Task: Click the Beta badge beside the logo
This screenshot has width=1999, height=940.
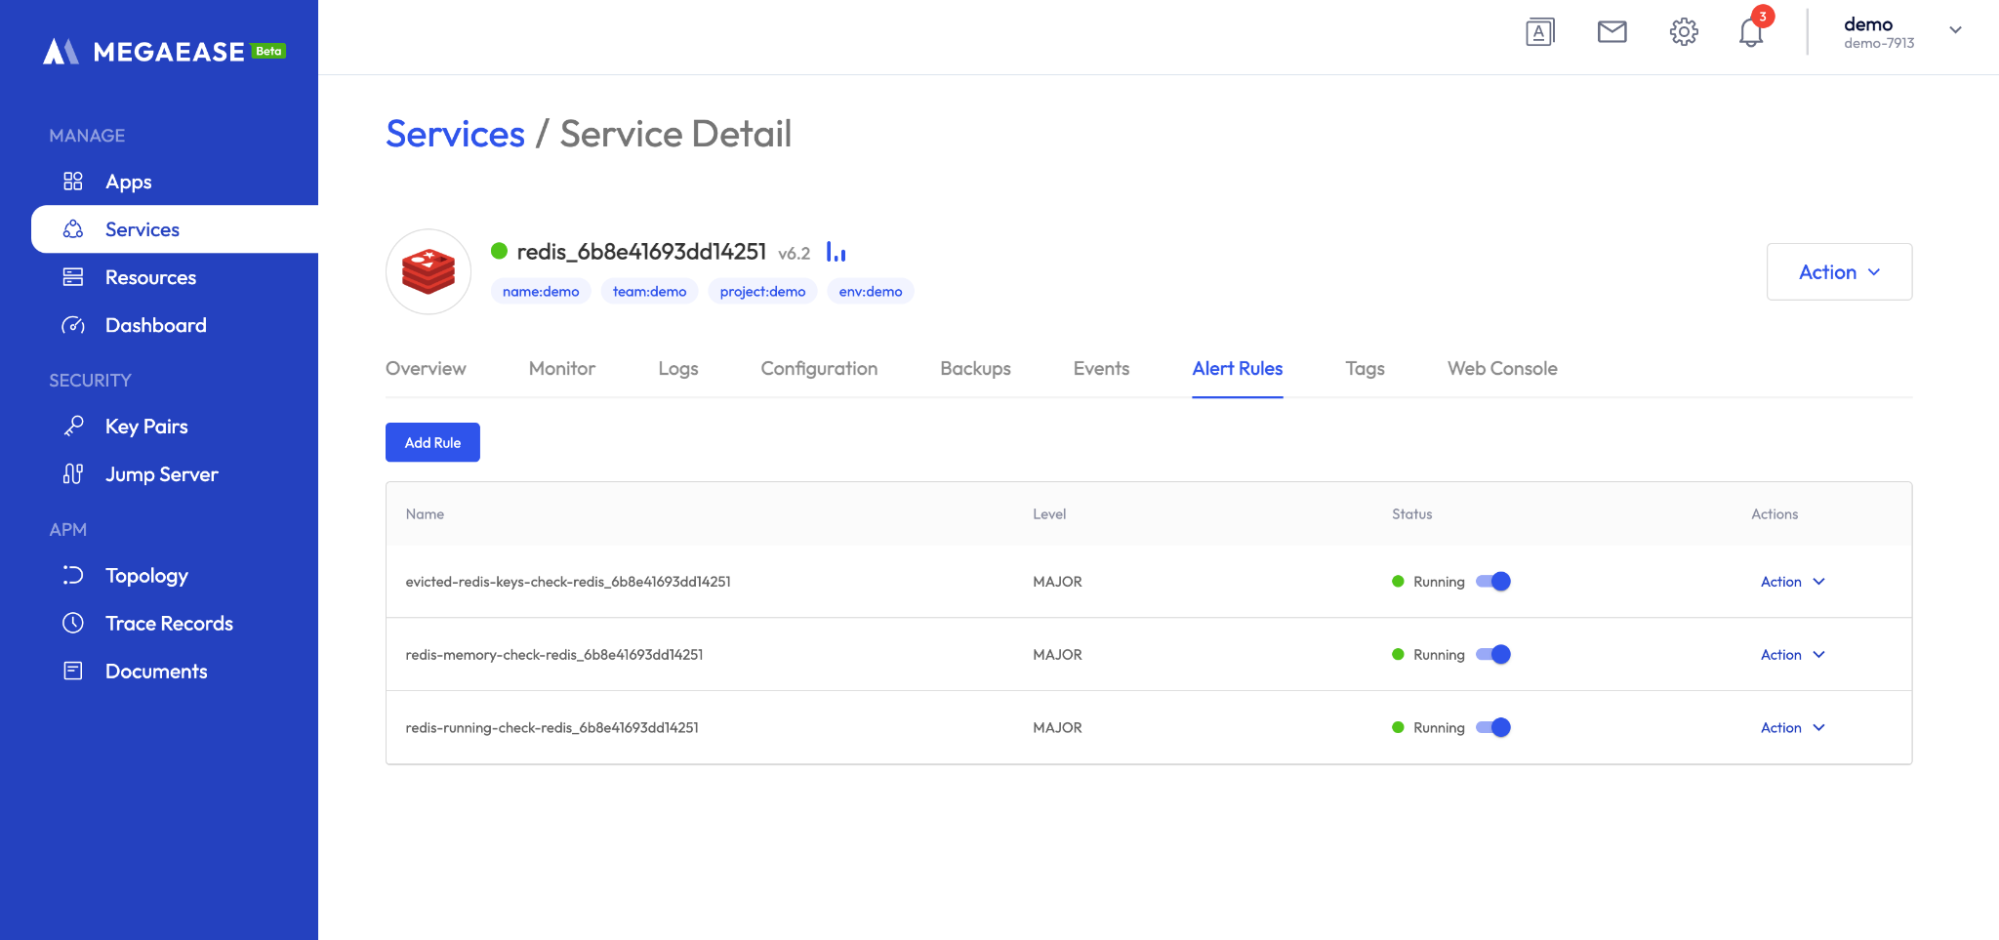Action: [x=268, y=51]
